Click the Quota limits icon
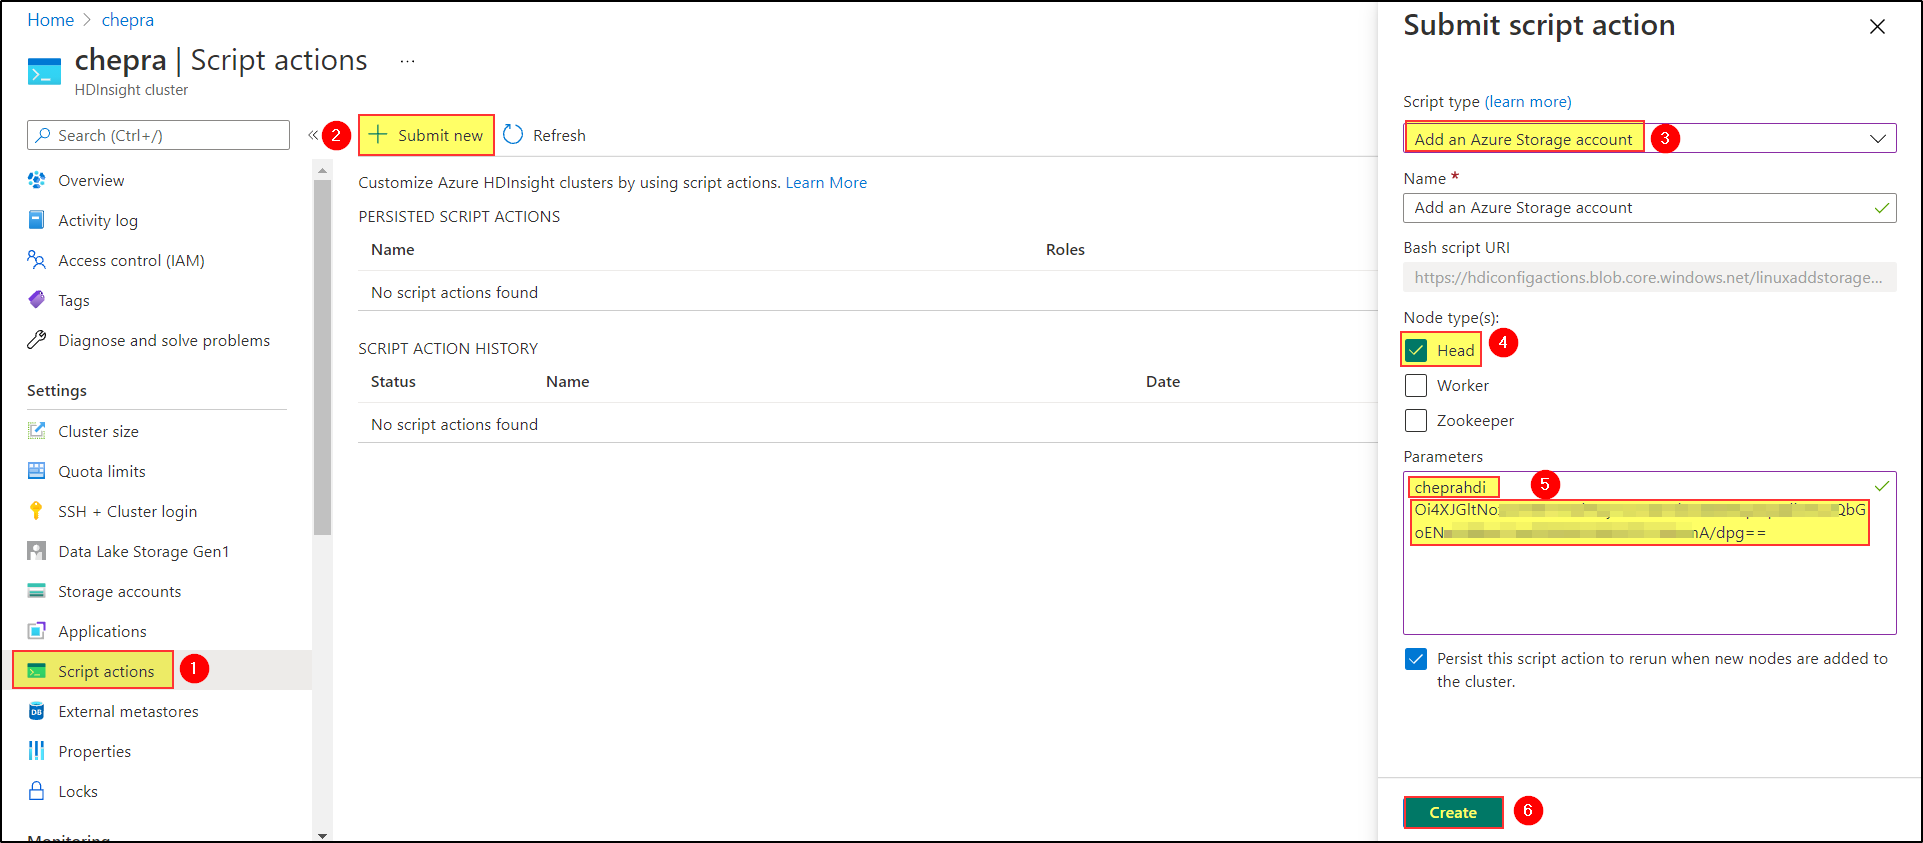Image resolution: width=1923 pixels, height=843 pixels. point(37,471)
